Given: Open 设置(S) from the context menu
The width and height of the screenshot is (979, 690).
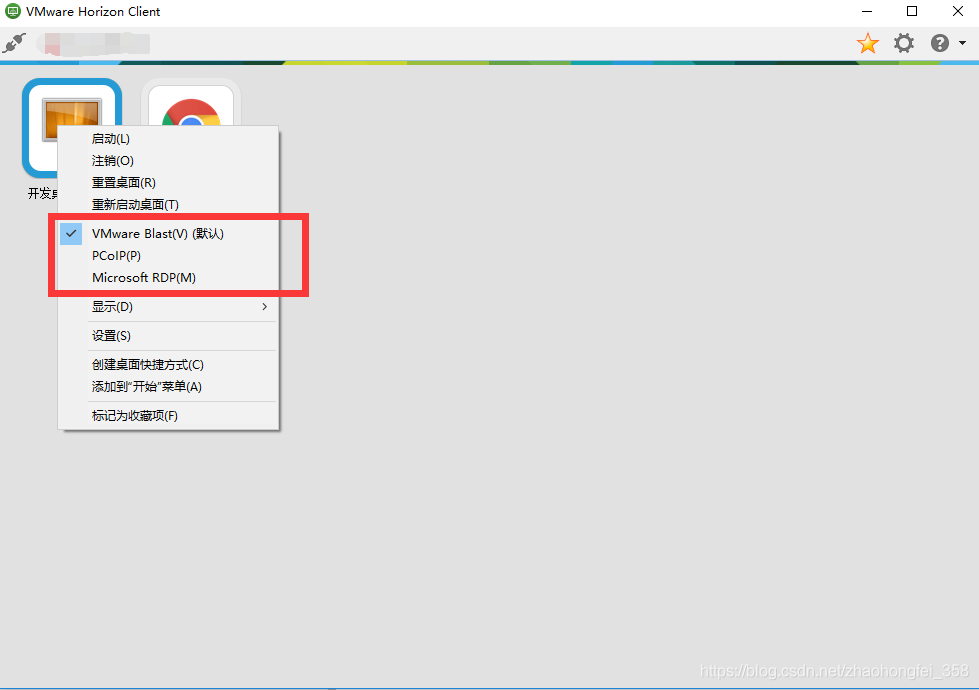Looking at the screenshot, I should 168,336.
